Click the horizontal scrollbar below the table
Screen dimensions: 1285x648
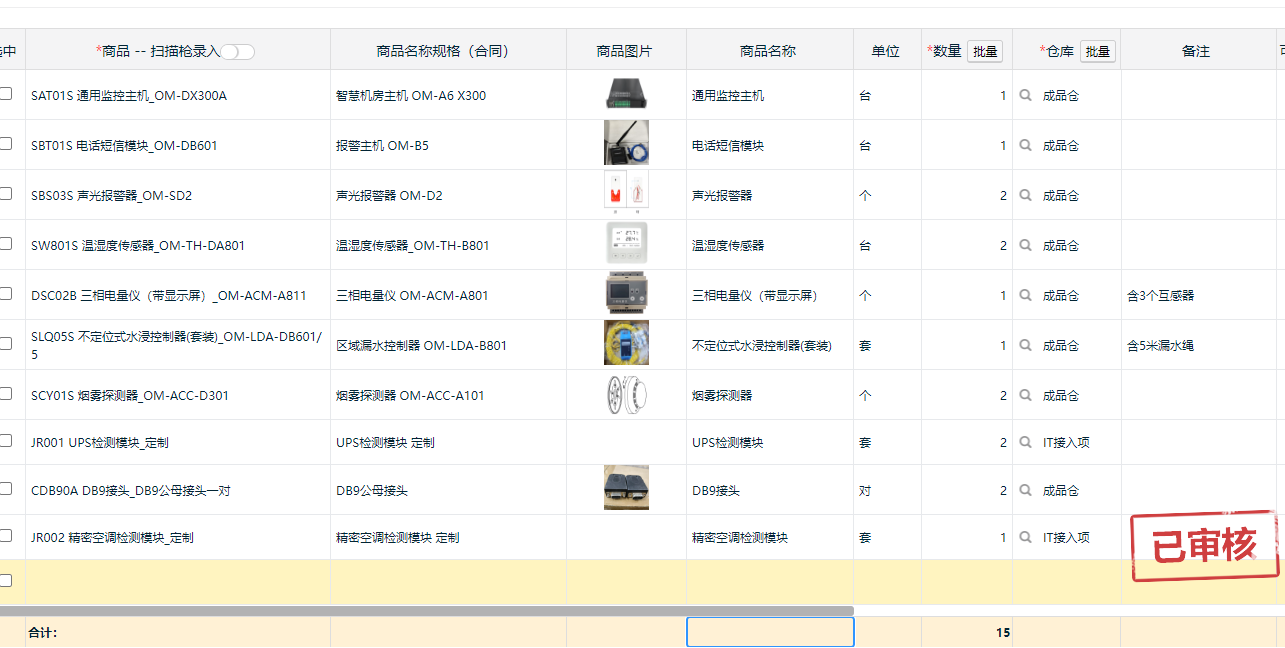coord(427,610)
